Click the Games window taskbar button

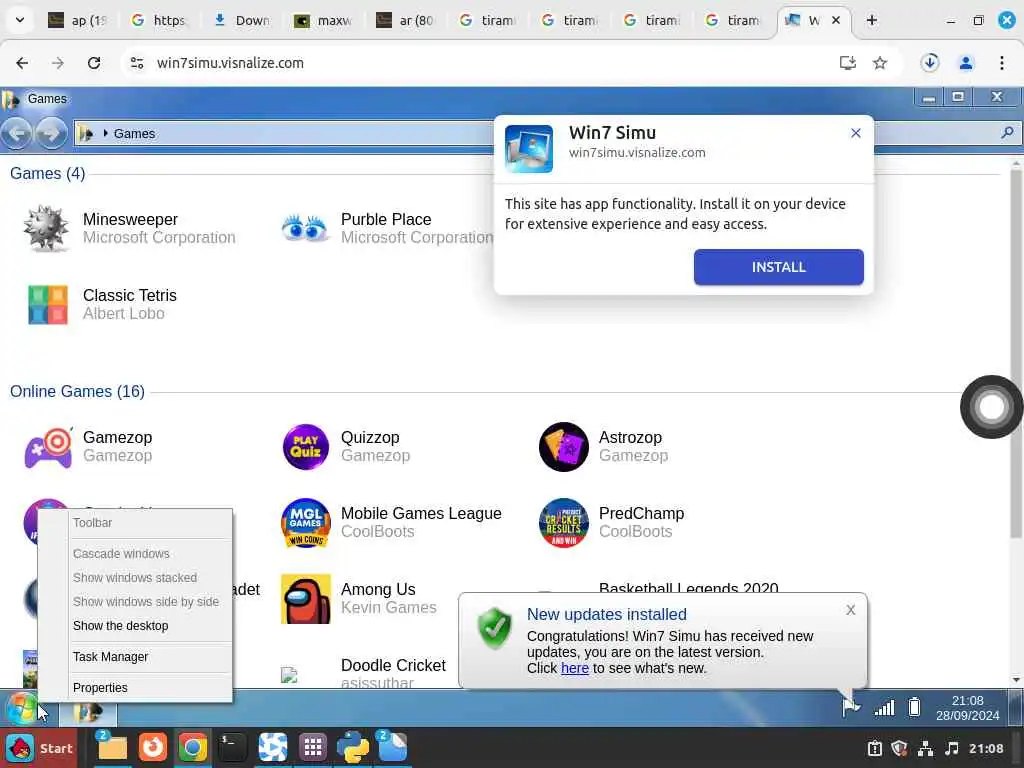88,710
